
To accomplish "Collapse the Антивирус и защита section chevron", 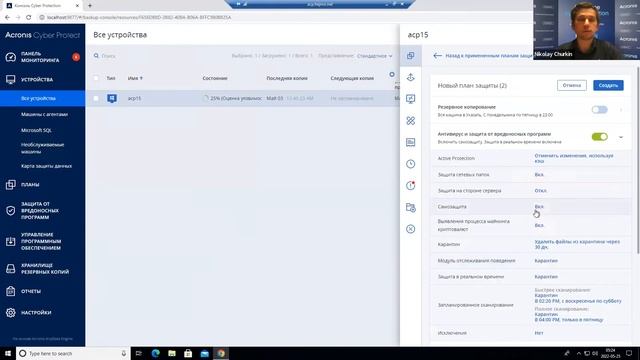I will pos(621,137).
